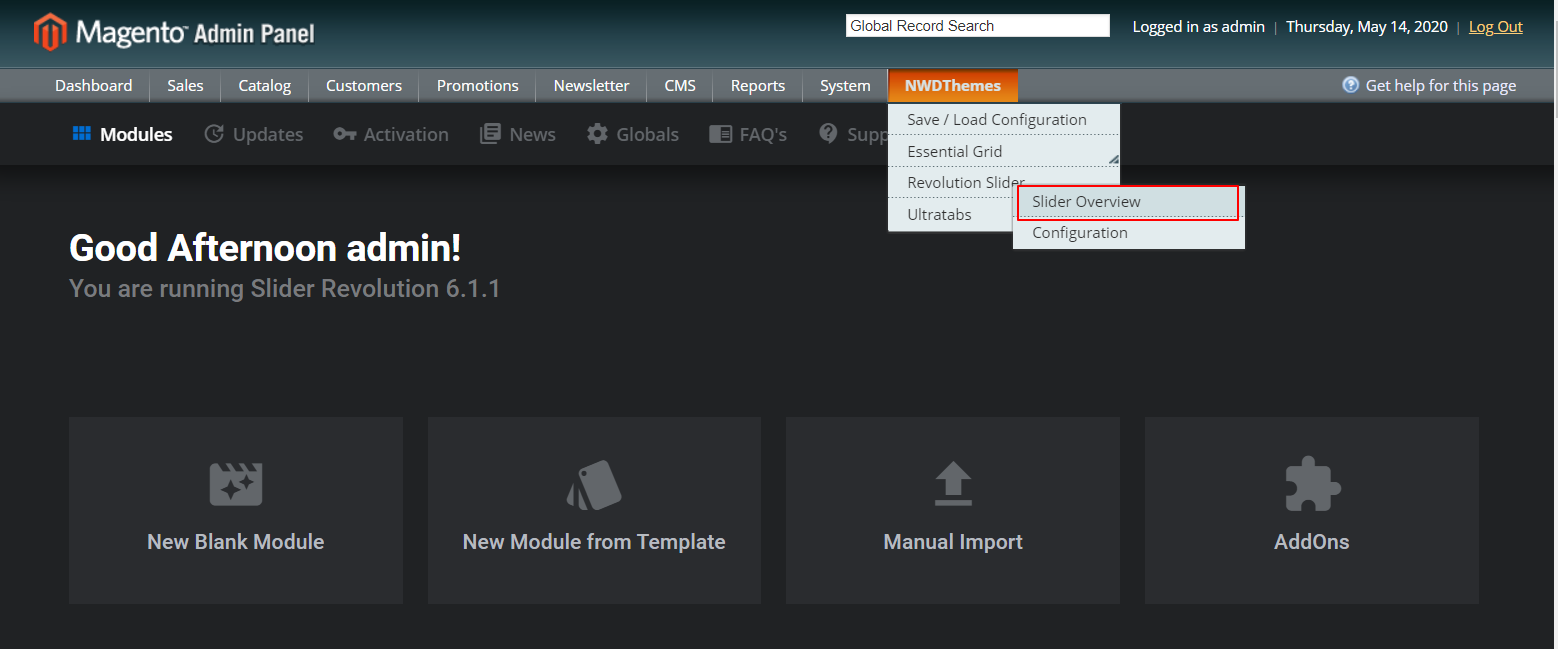Click the Activation key icon
The width and height of the screenshot is (1558, 649).
(345, 134)
